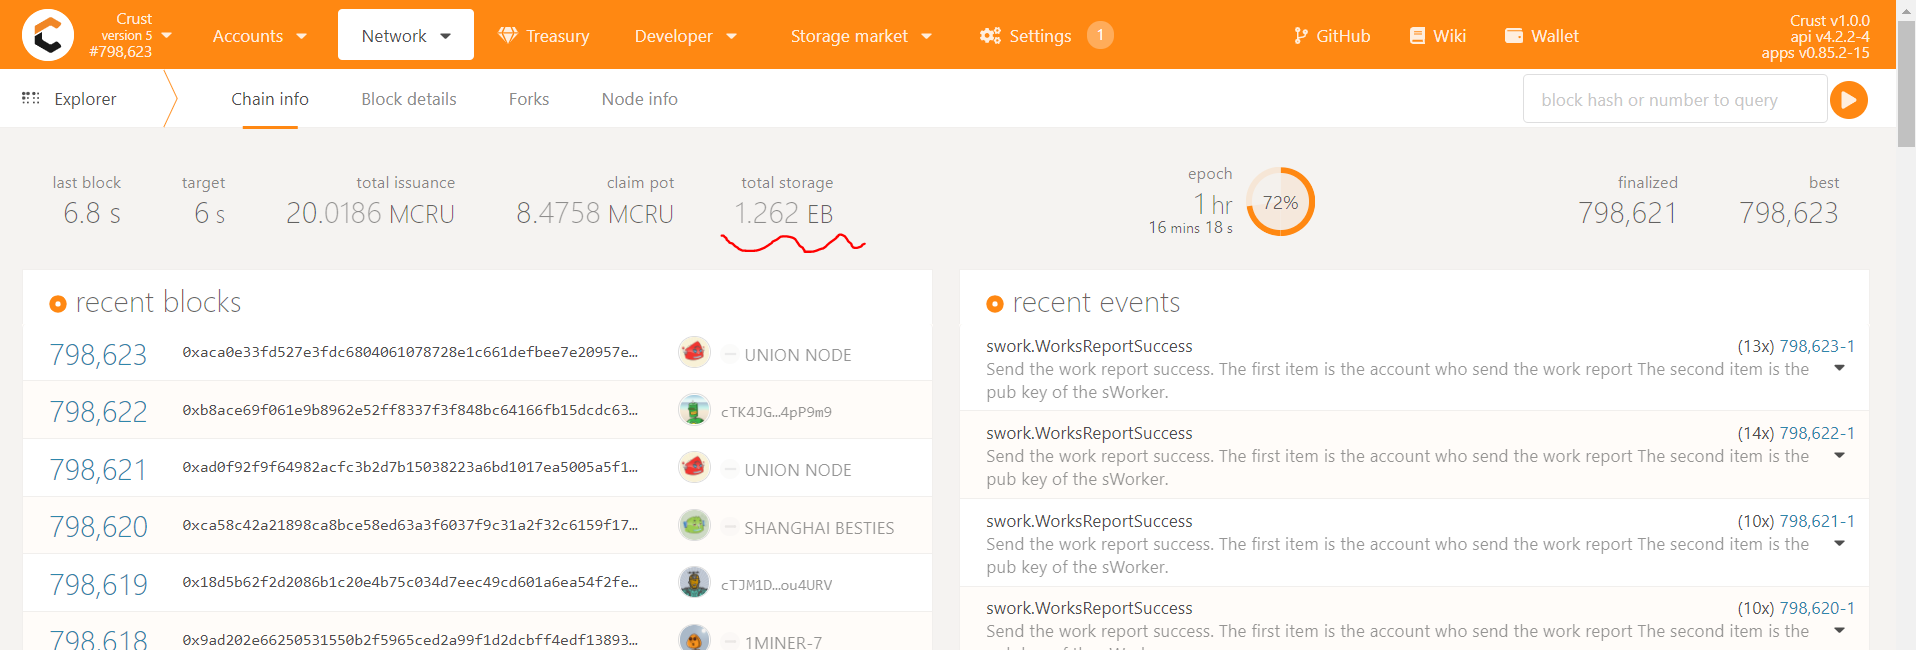This screenshot has height=650, width=1916.
Task: Click the epoch 72% progress ring
Action: 1281,202
